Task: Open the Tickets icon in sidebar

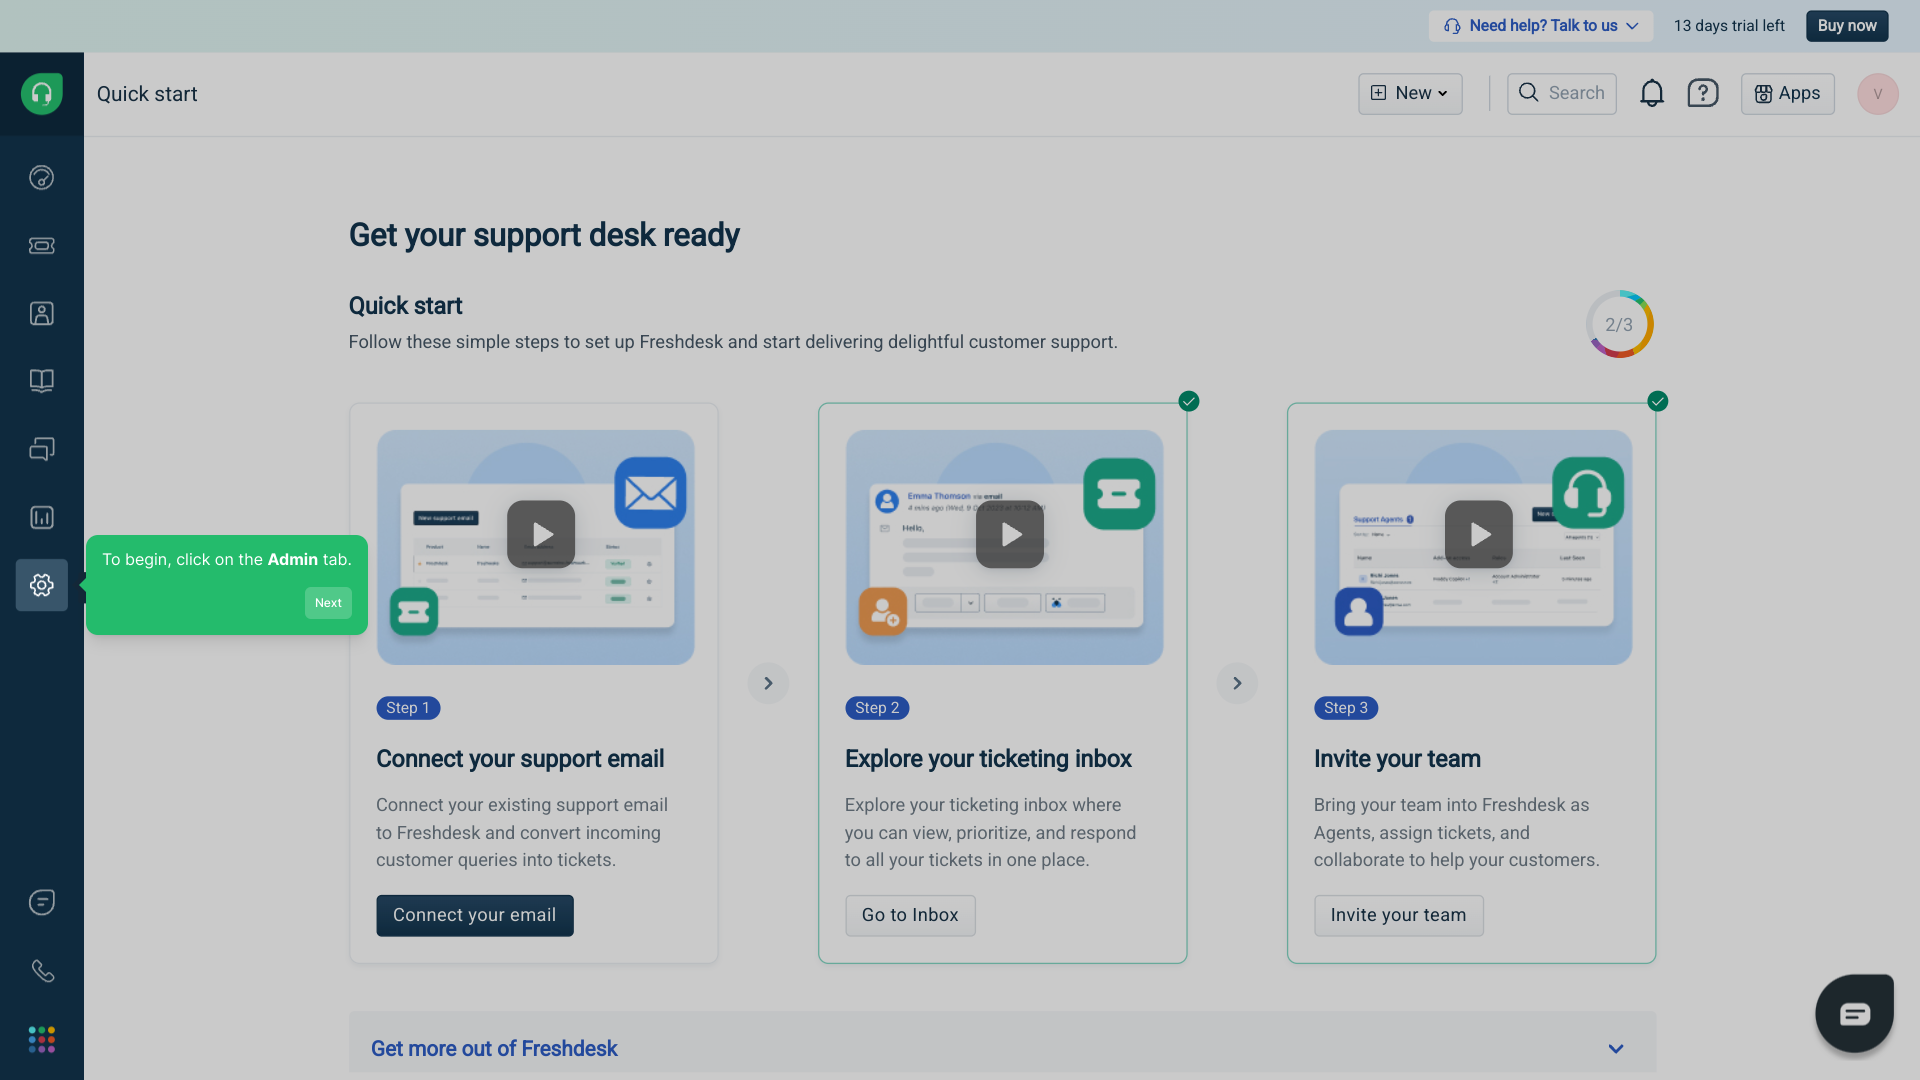Action: click(x=41, y=245)
